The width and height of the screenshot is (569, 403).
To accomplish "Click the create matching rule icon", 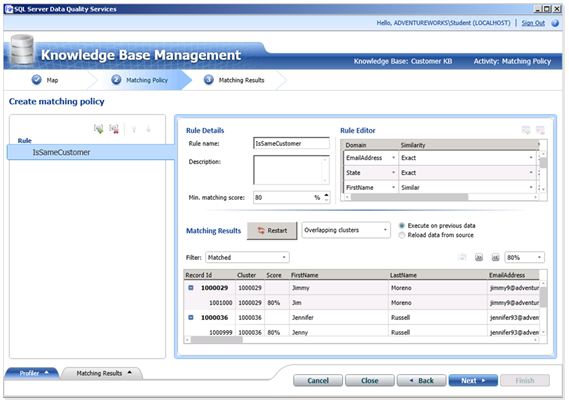I will tap(98, 129).
